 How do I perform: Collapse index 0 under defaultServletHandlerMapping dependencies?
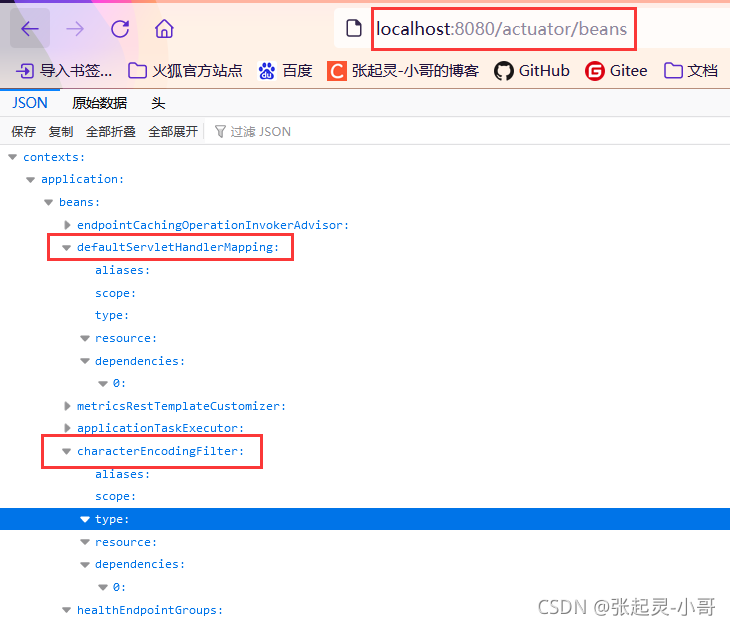[103, 384]
